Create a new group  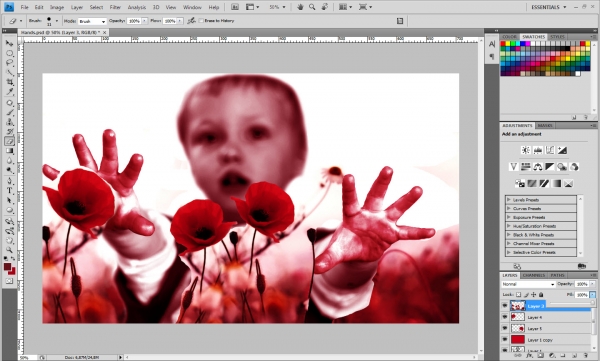coord(563,356)
